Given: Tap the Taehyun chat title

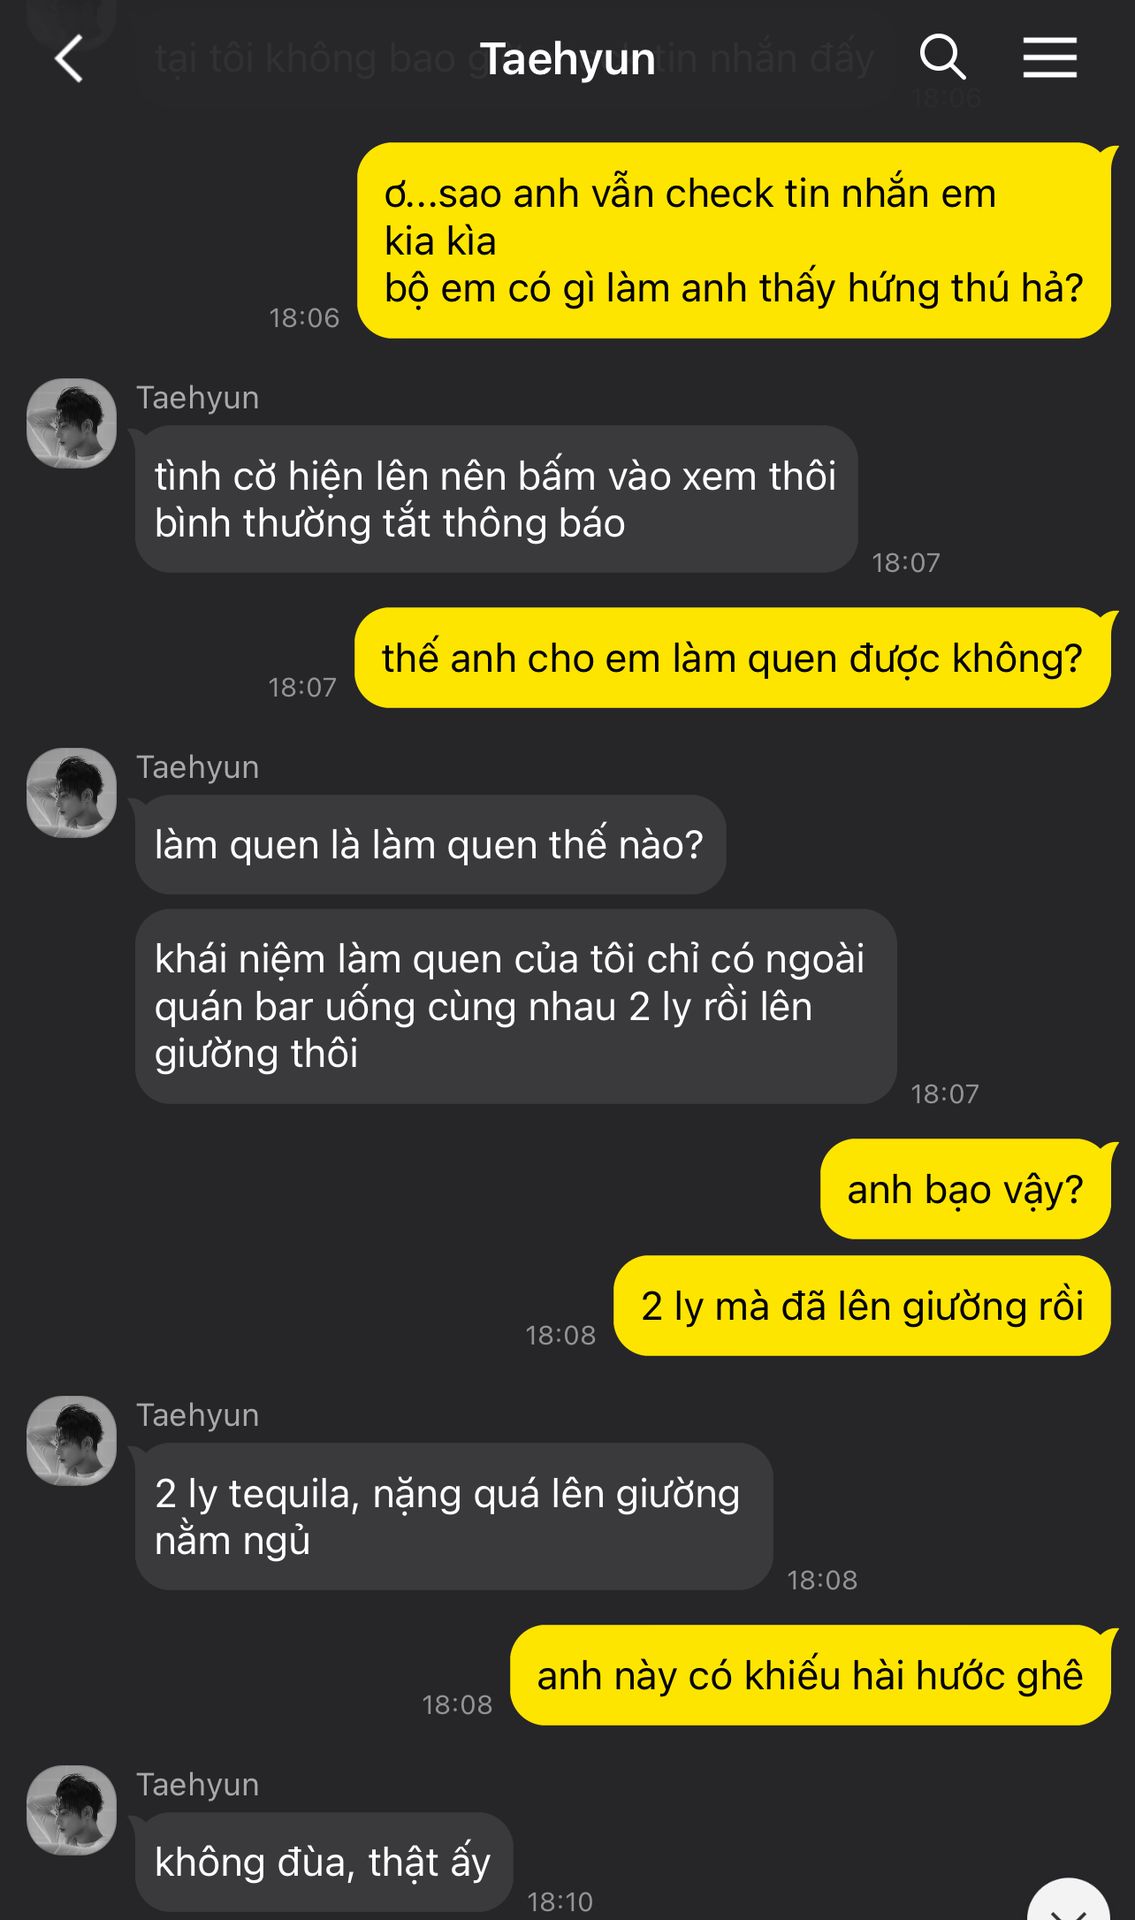Looking at the screenshot, I should pyautogui.click(x=567, y=59).
